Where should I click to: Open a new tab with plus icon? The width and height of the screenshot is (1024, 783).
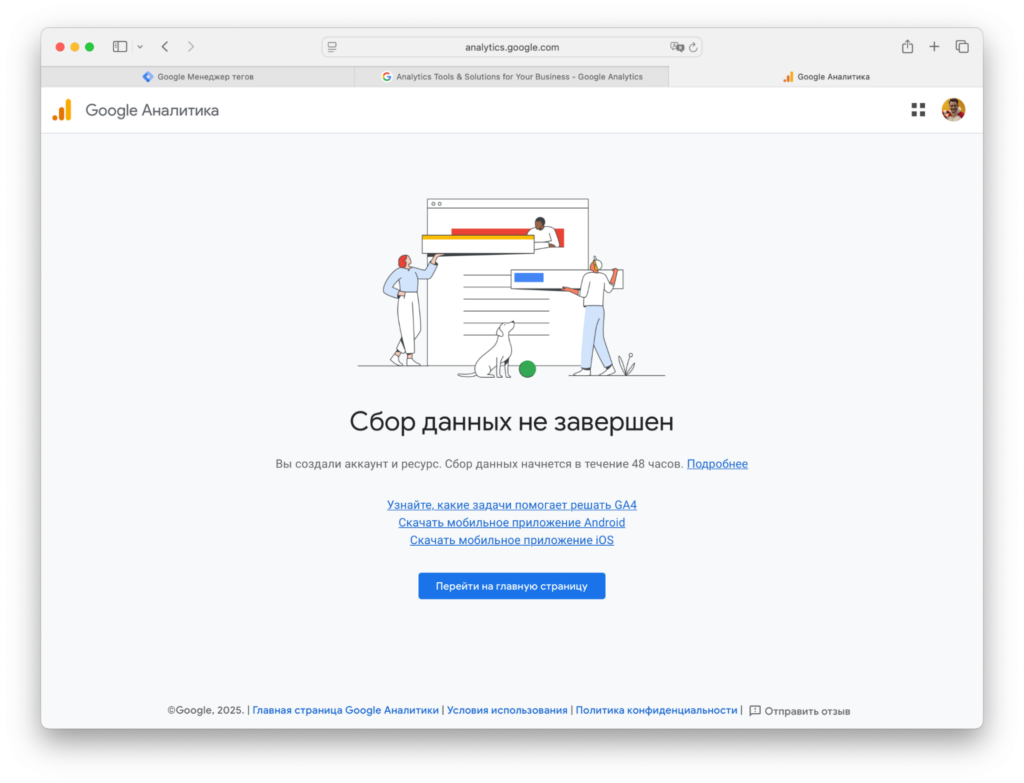click(x=934, y=46)
